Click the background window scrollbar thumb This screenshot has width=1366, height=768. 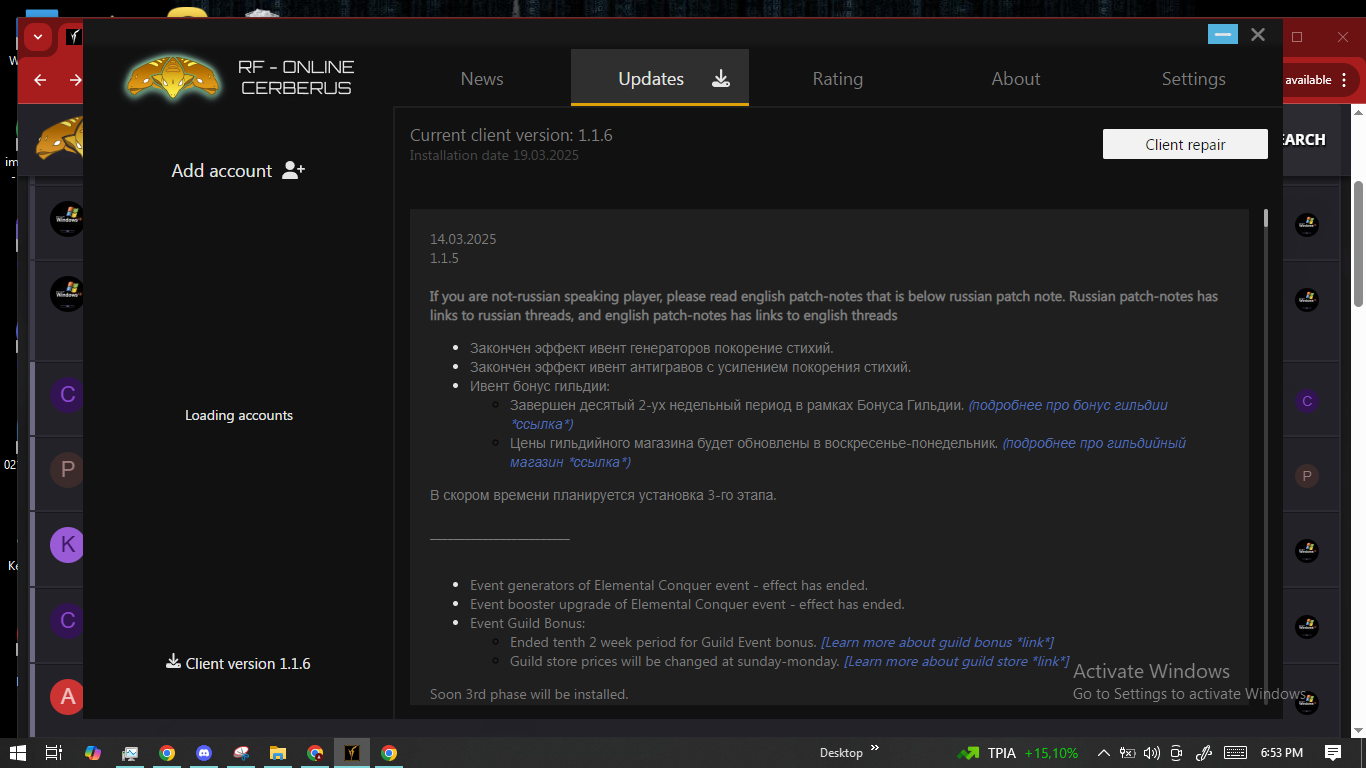[x=1358, y=243]
